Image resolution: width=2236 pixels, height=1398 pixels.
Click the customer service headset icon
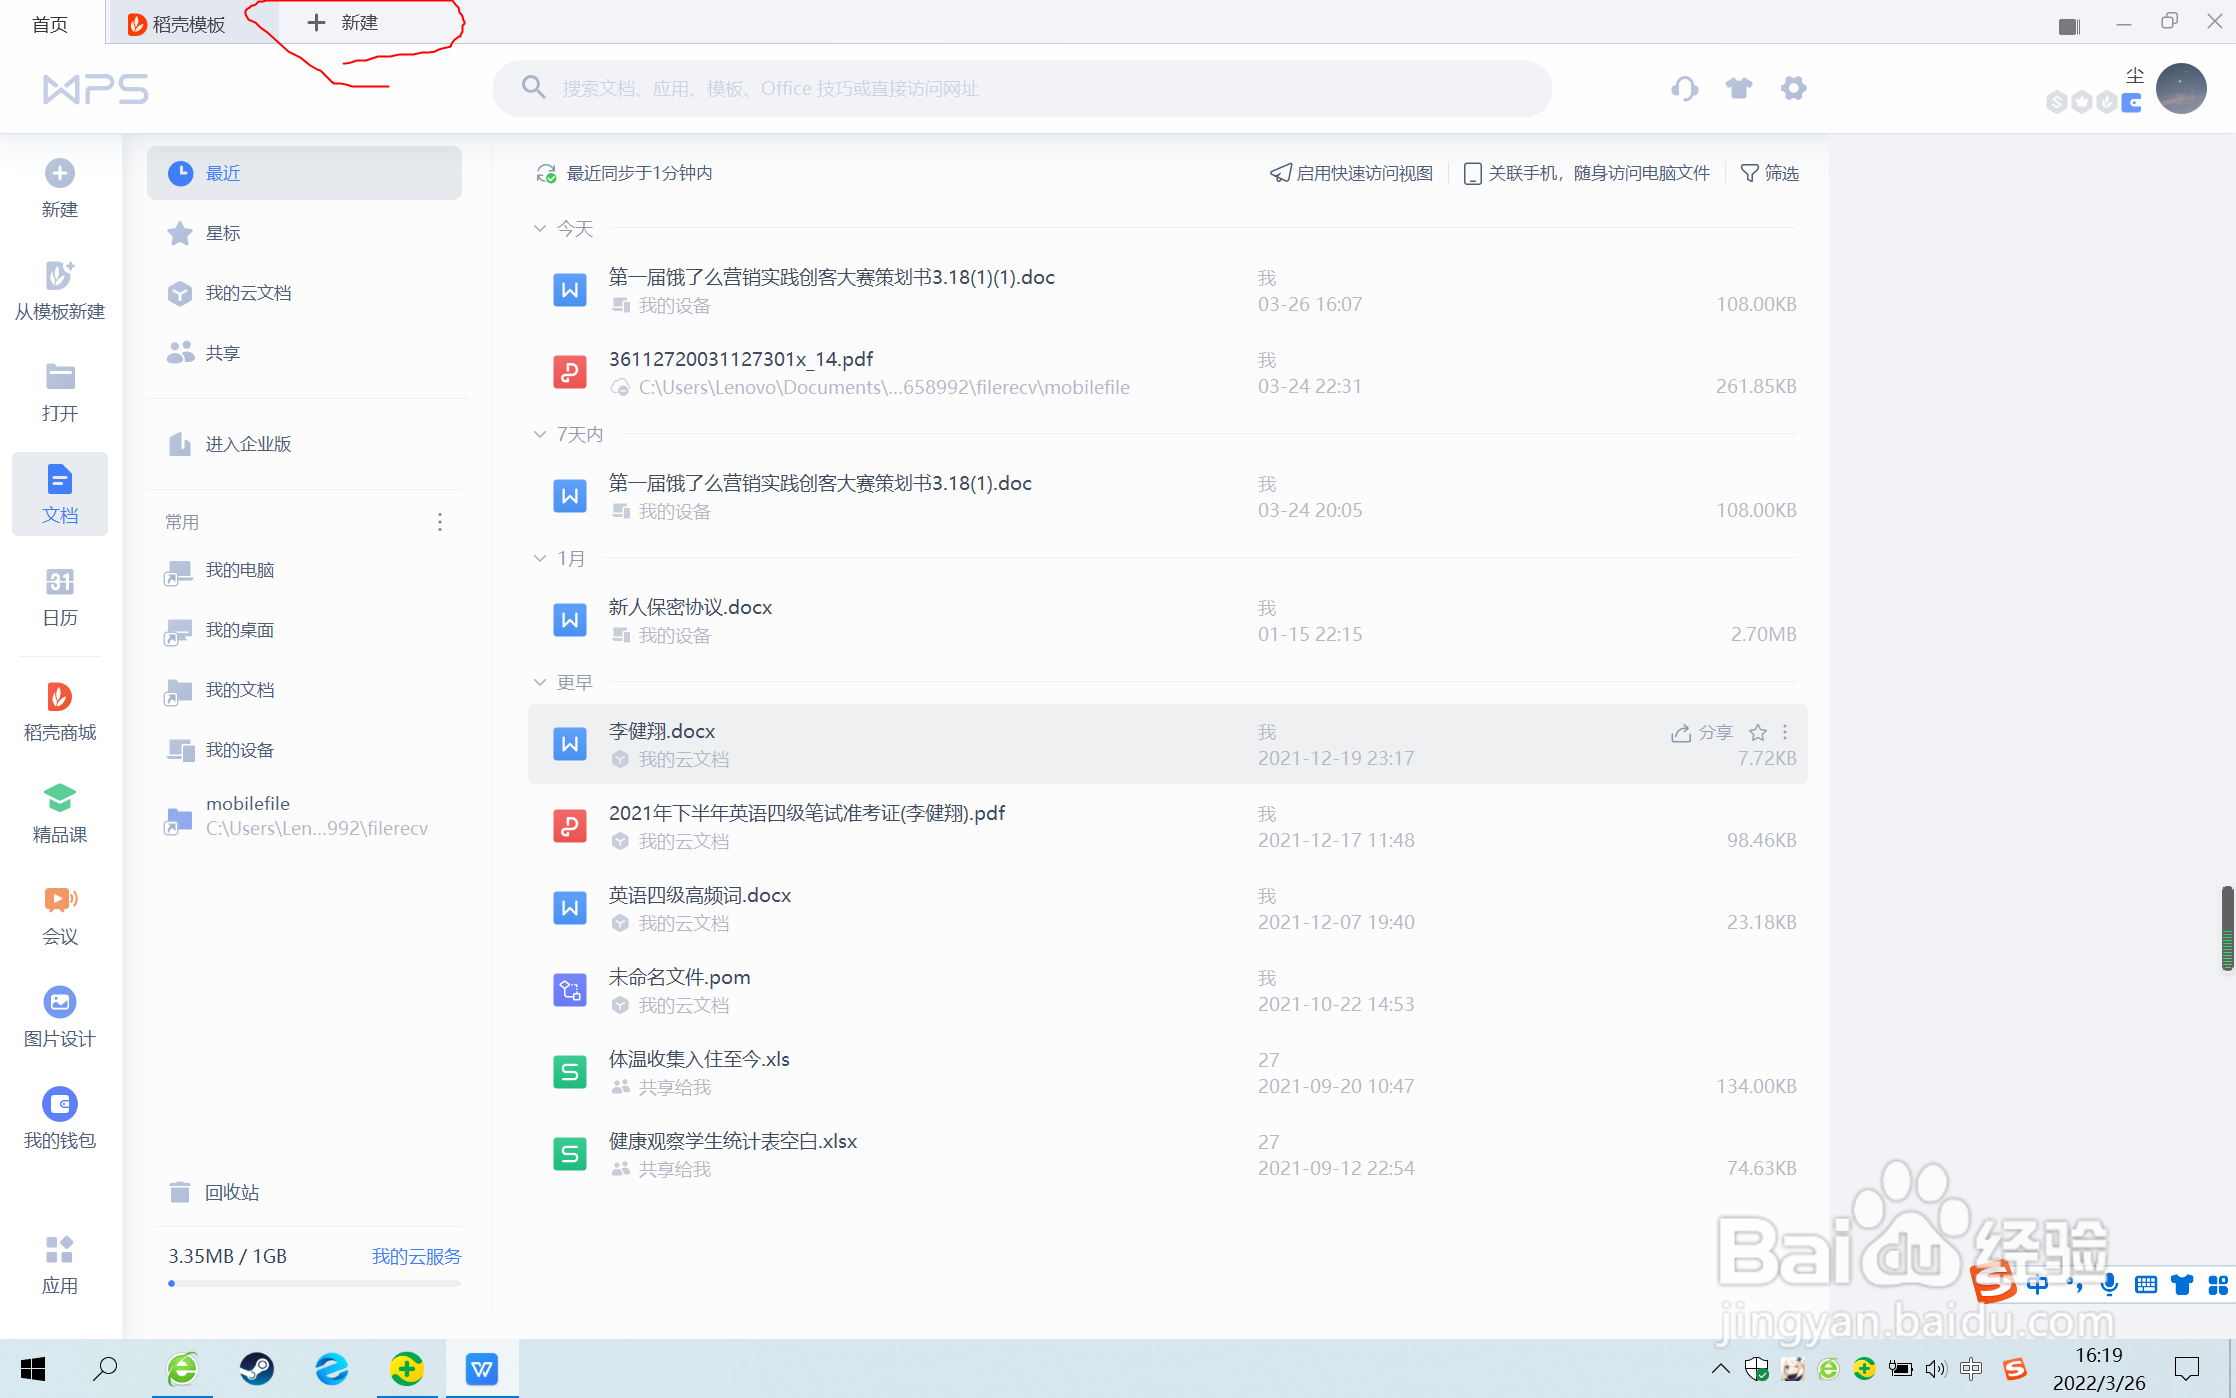click(1685, 89)
